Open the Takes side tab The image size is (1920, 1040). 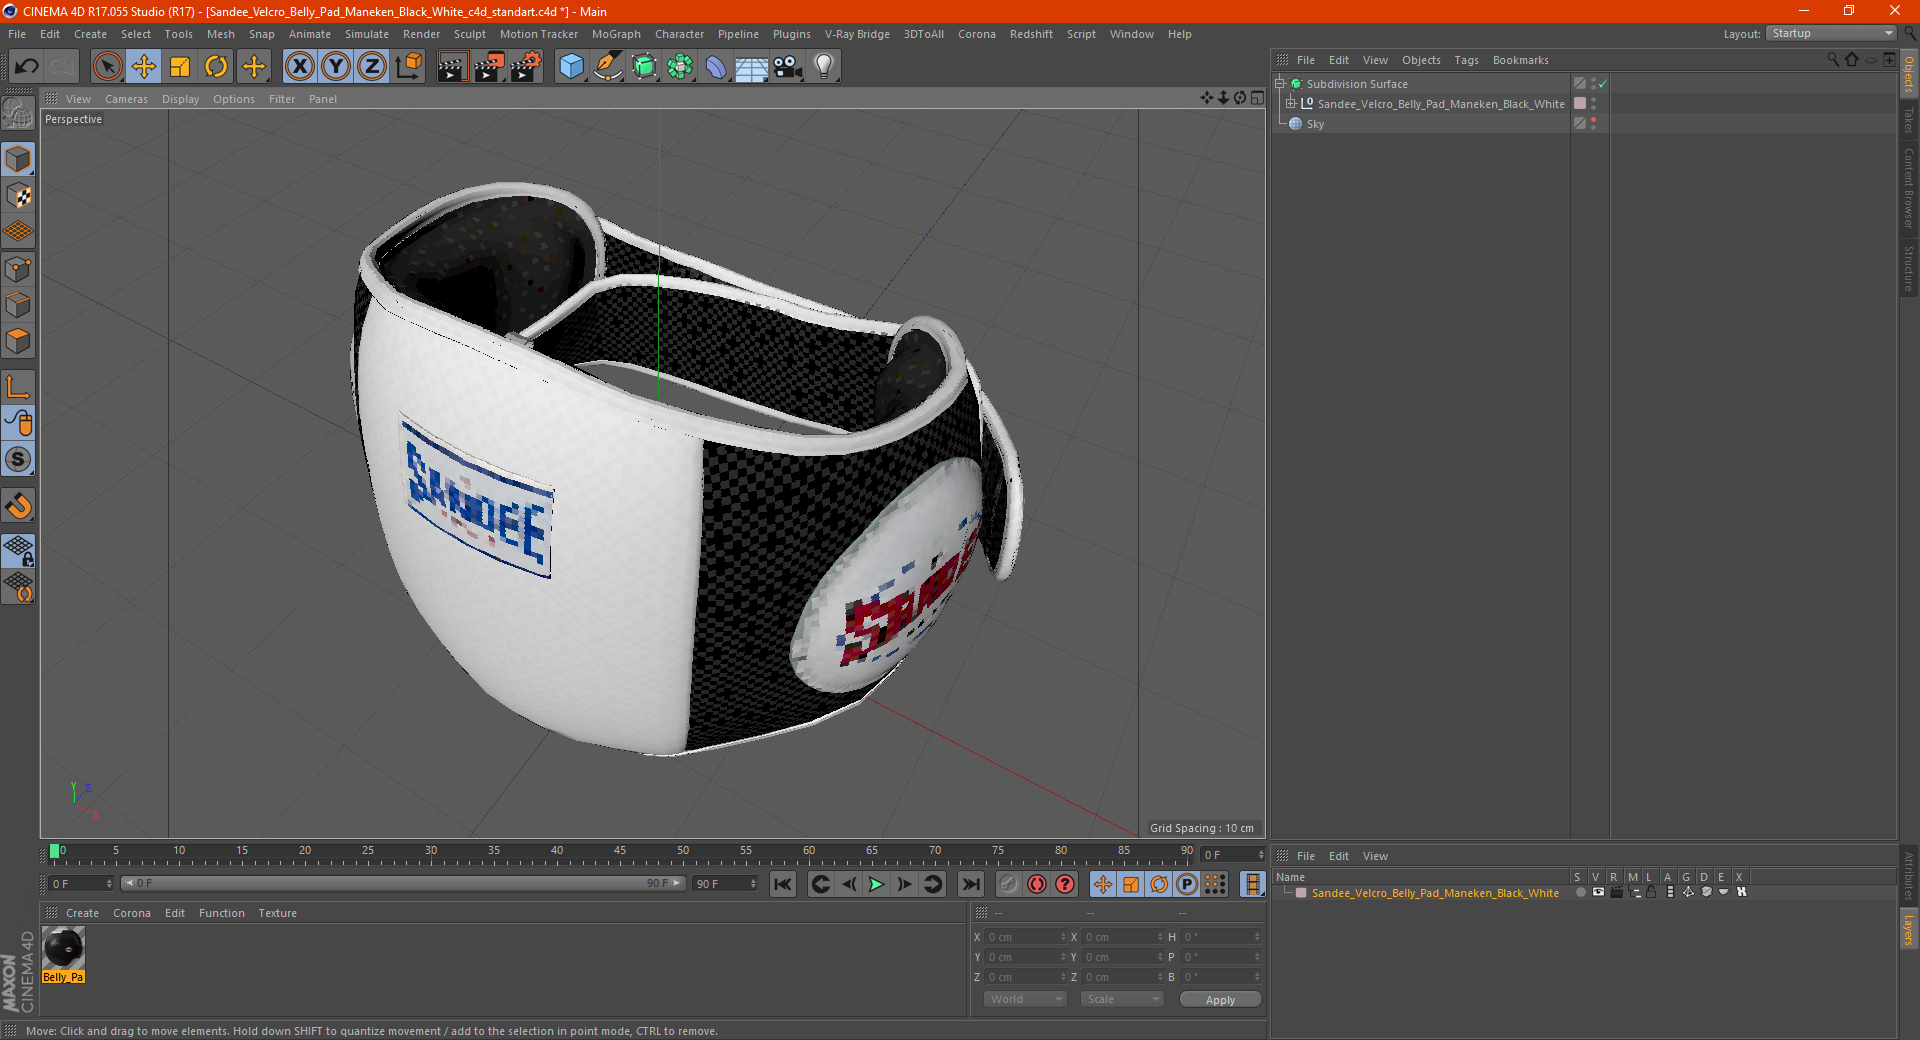point(1909,120)
